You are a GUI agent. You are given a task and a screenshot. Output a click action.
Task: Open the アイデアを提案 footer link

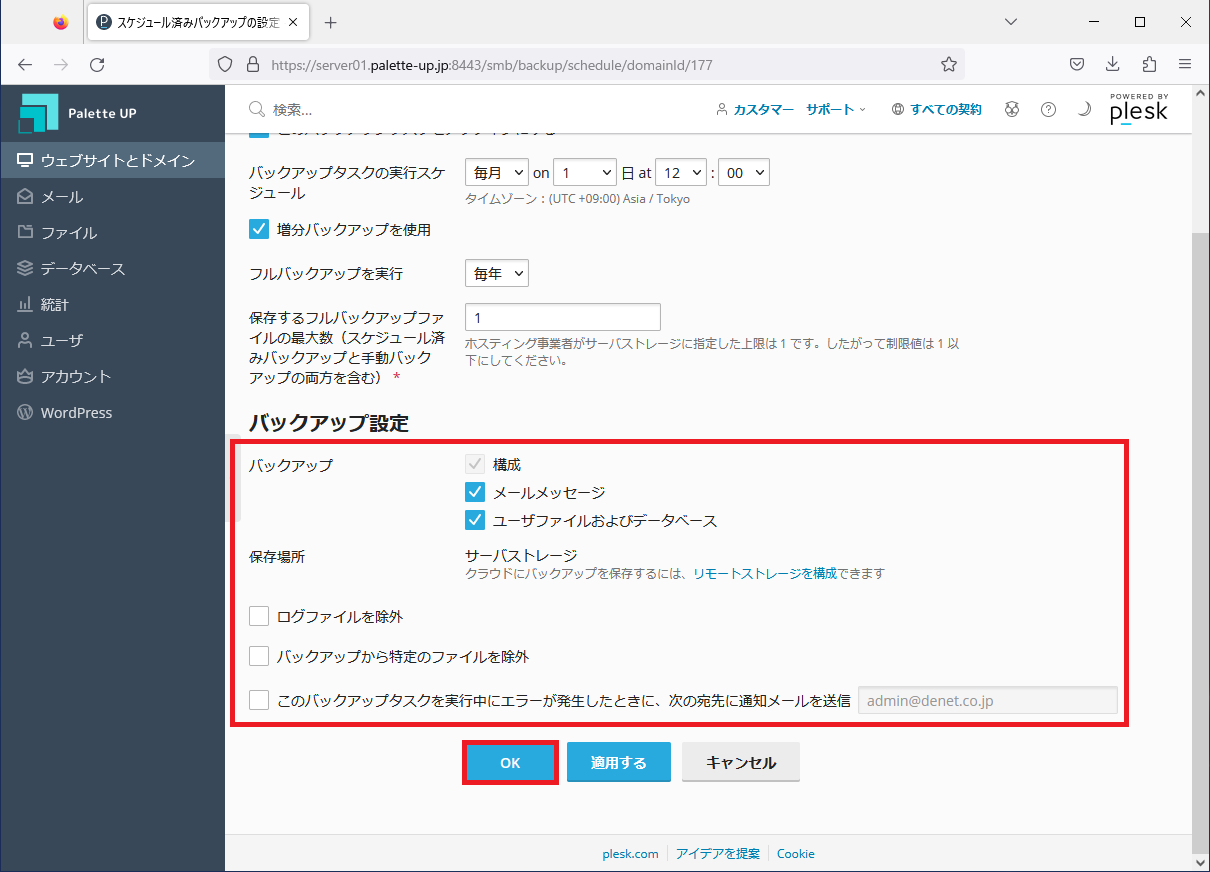[718, 853]
